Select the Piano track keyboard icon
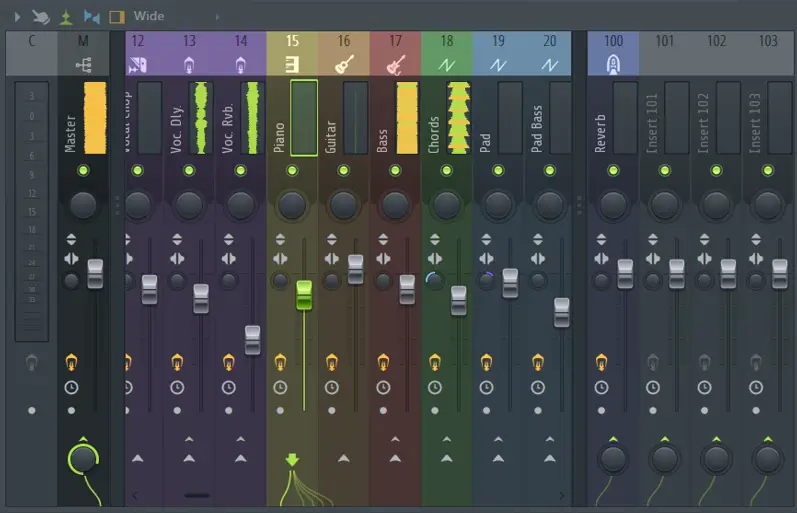Image resolution: width=797 pixels, height=513 pixels. click(292, 65)
